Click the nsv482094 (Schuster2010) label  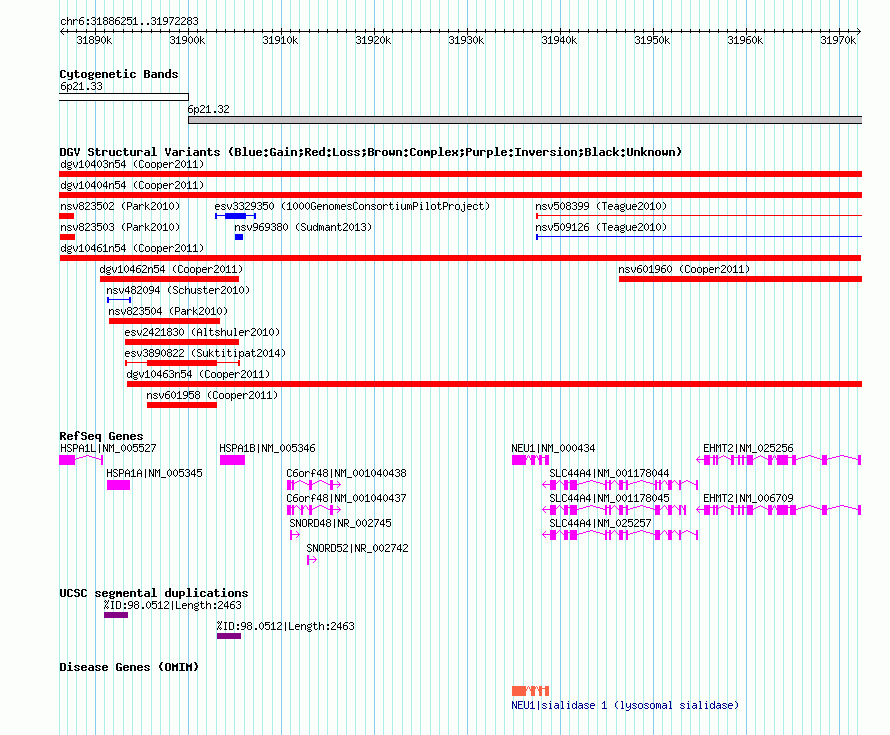(x=178, y=291)
